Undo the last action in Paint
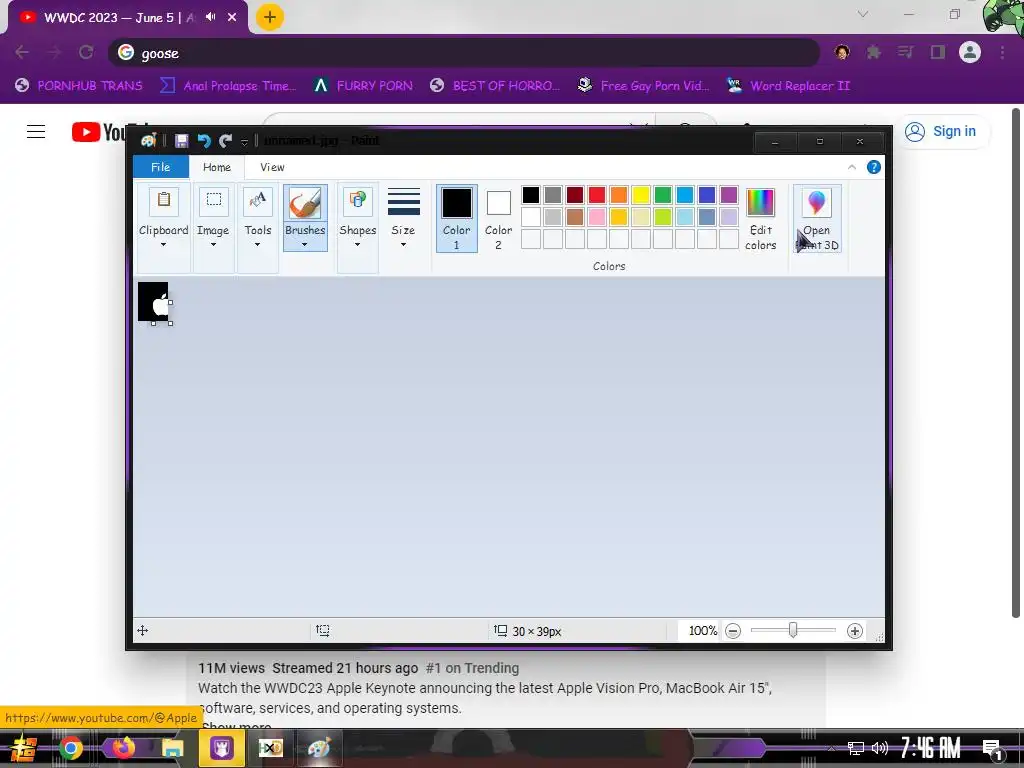Screen dimensions: 1024x768 [x=204, y=140]
